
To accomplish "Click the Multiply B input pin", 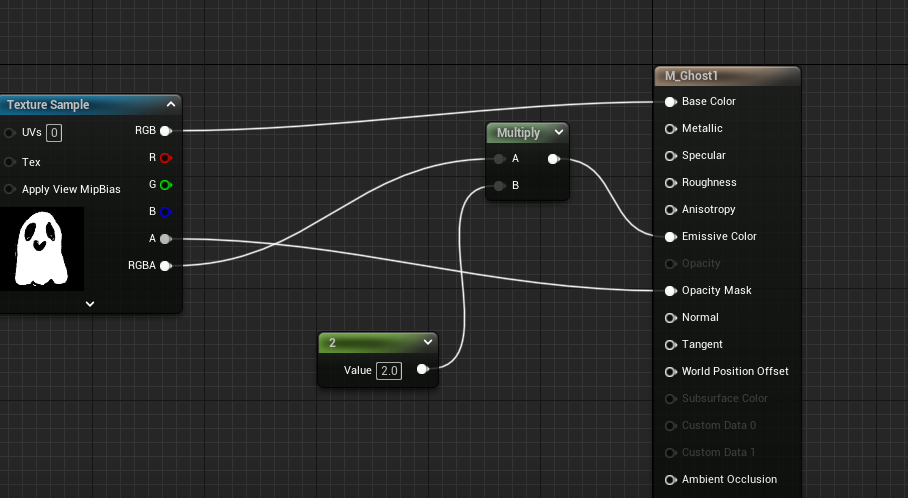I will (499, 186).
